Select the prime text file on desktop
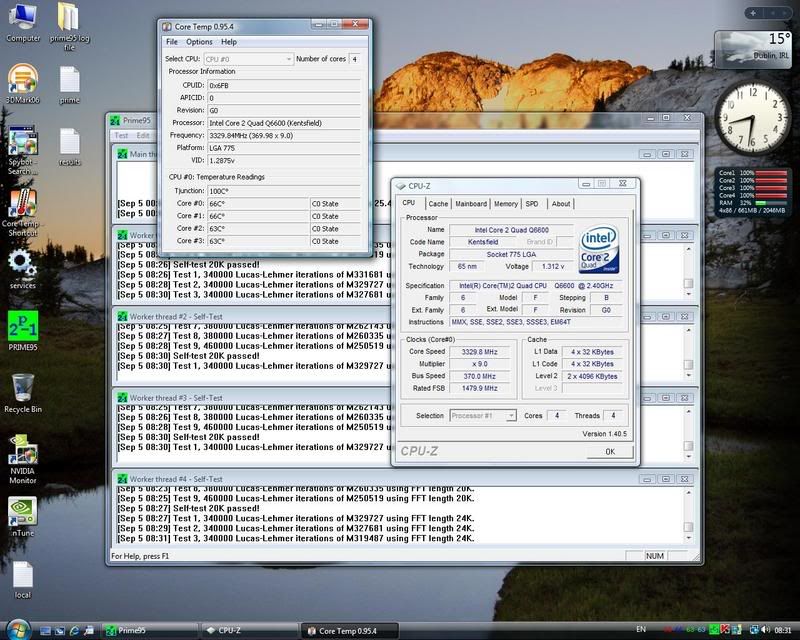The height and width of the screenshot is (640, 800). click(69, 85)
